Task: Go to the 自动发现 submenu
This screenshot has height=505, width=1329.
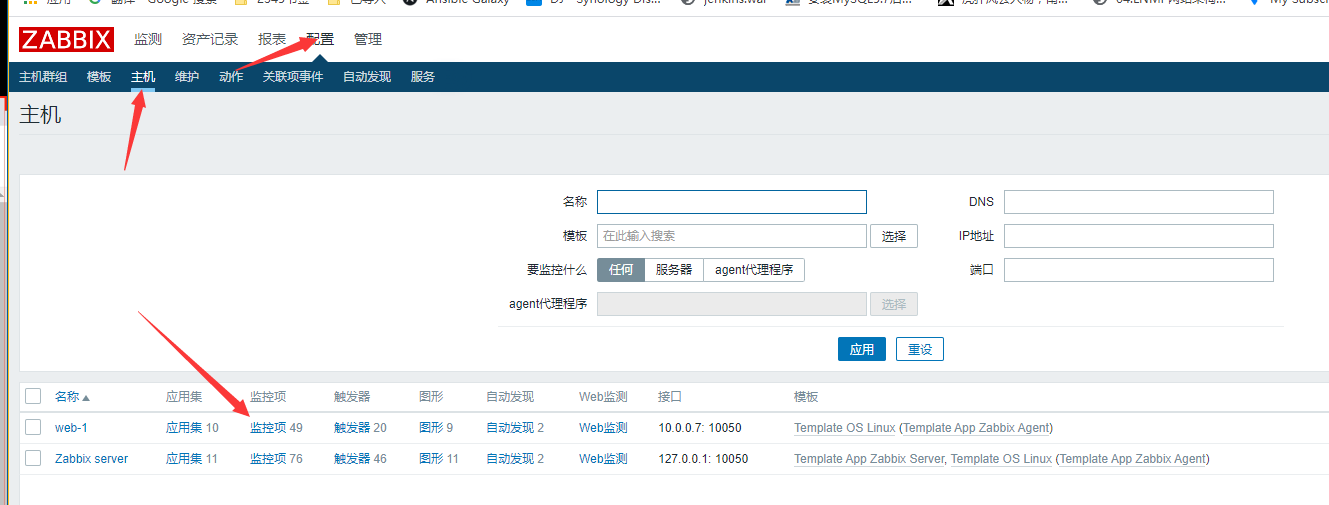Action: [x=367, y=77]
